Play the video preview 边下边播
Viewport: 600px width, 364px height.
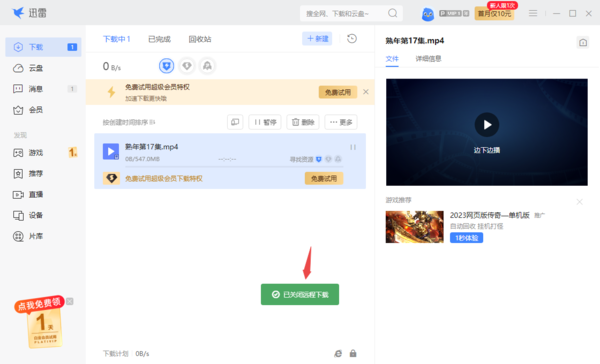[487, 125]
